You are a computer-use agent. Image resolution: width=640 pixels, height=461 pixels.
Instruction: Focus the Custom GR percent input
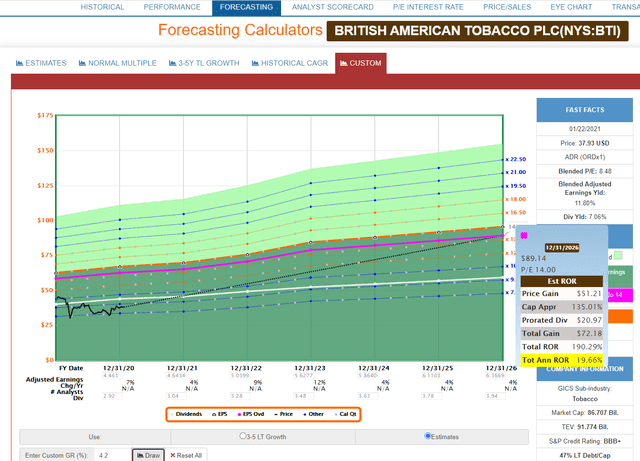(x=112, y=455)
